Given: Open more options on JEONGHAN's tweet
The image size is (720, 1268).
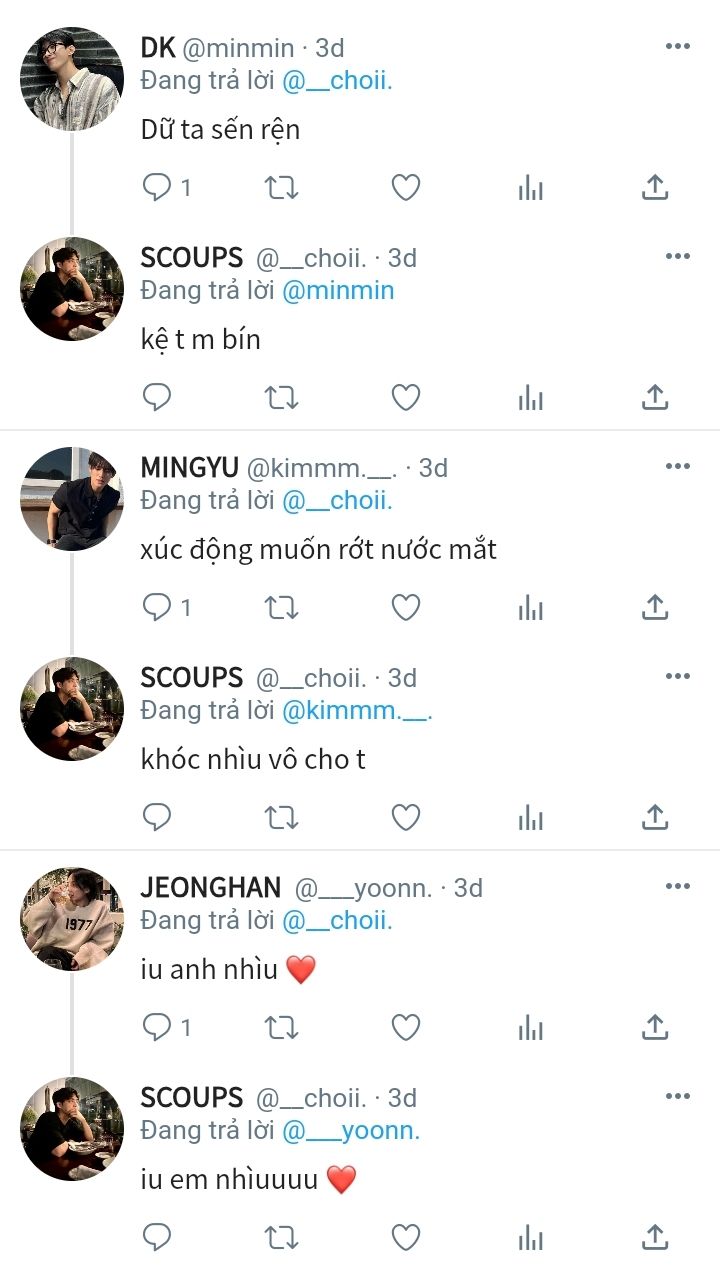Looking at the screenshot, I should [678, 886].
